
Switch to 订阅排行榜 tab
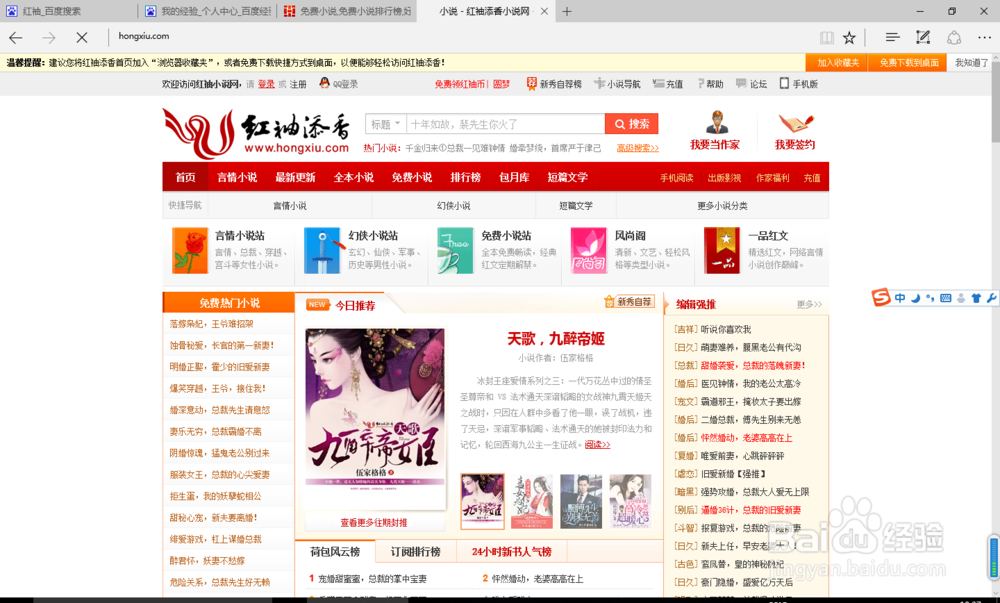[x=415, y=551]
